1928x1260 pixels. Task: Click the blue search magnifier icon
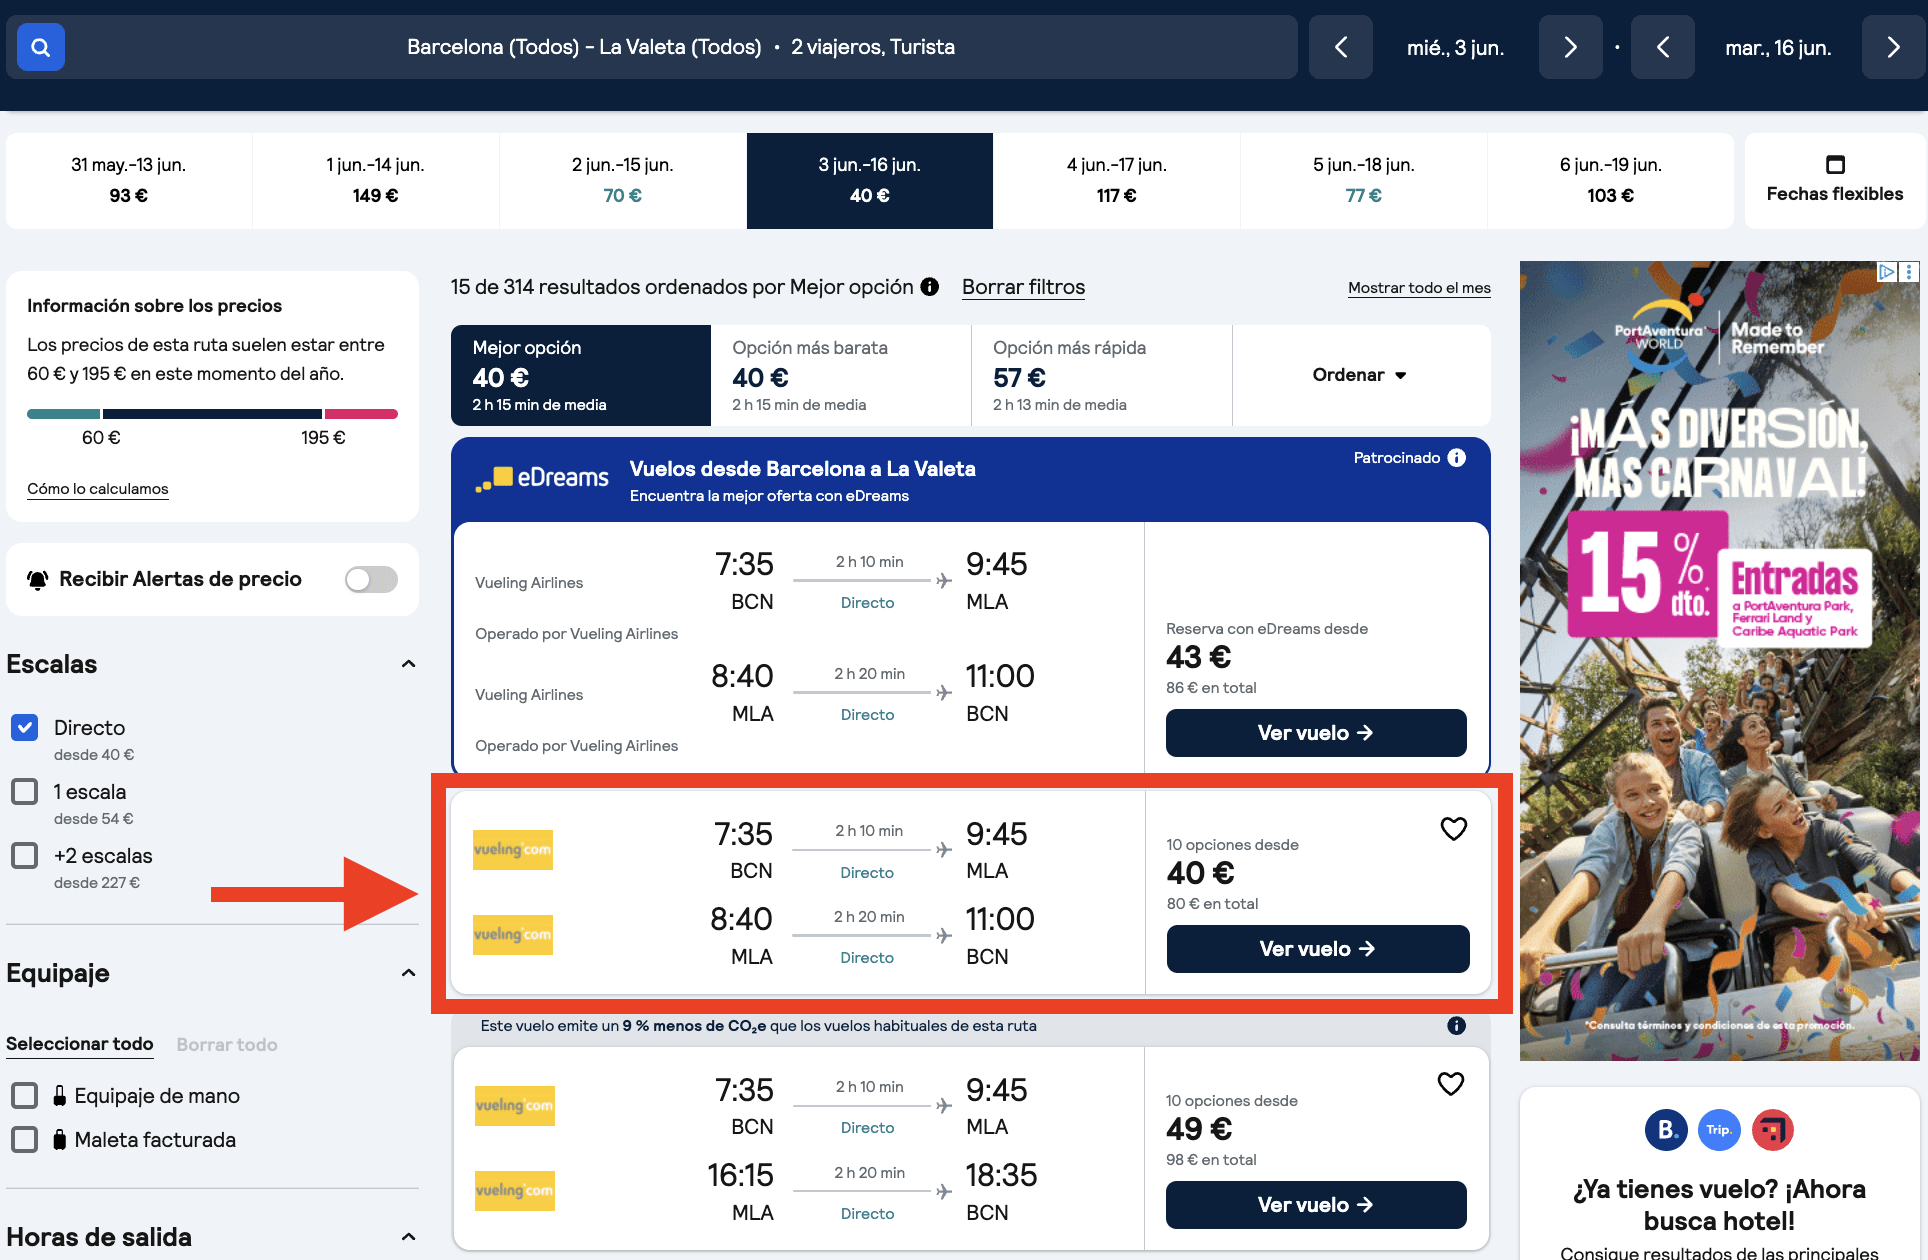[x=41, y=47]
